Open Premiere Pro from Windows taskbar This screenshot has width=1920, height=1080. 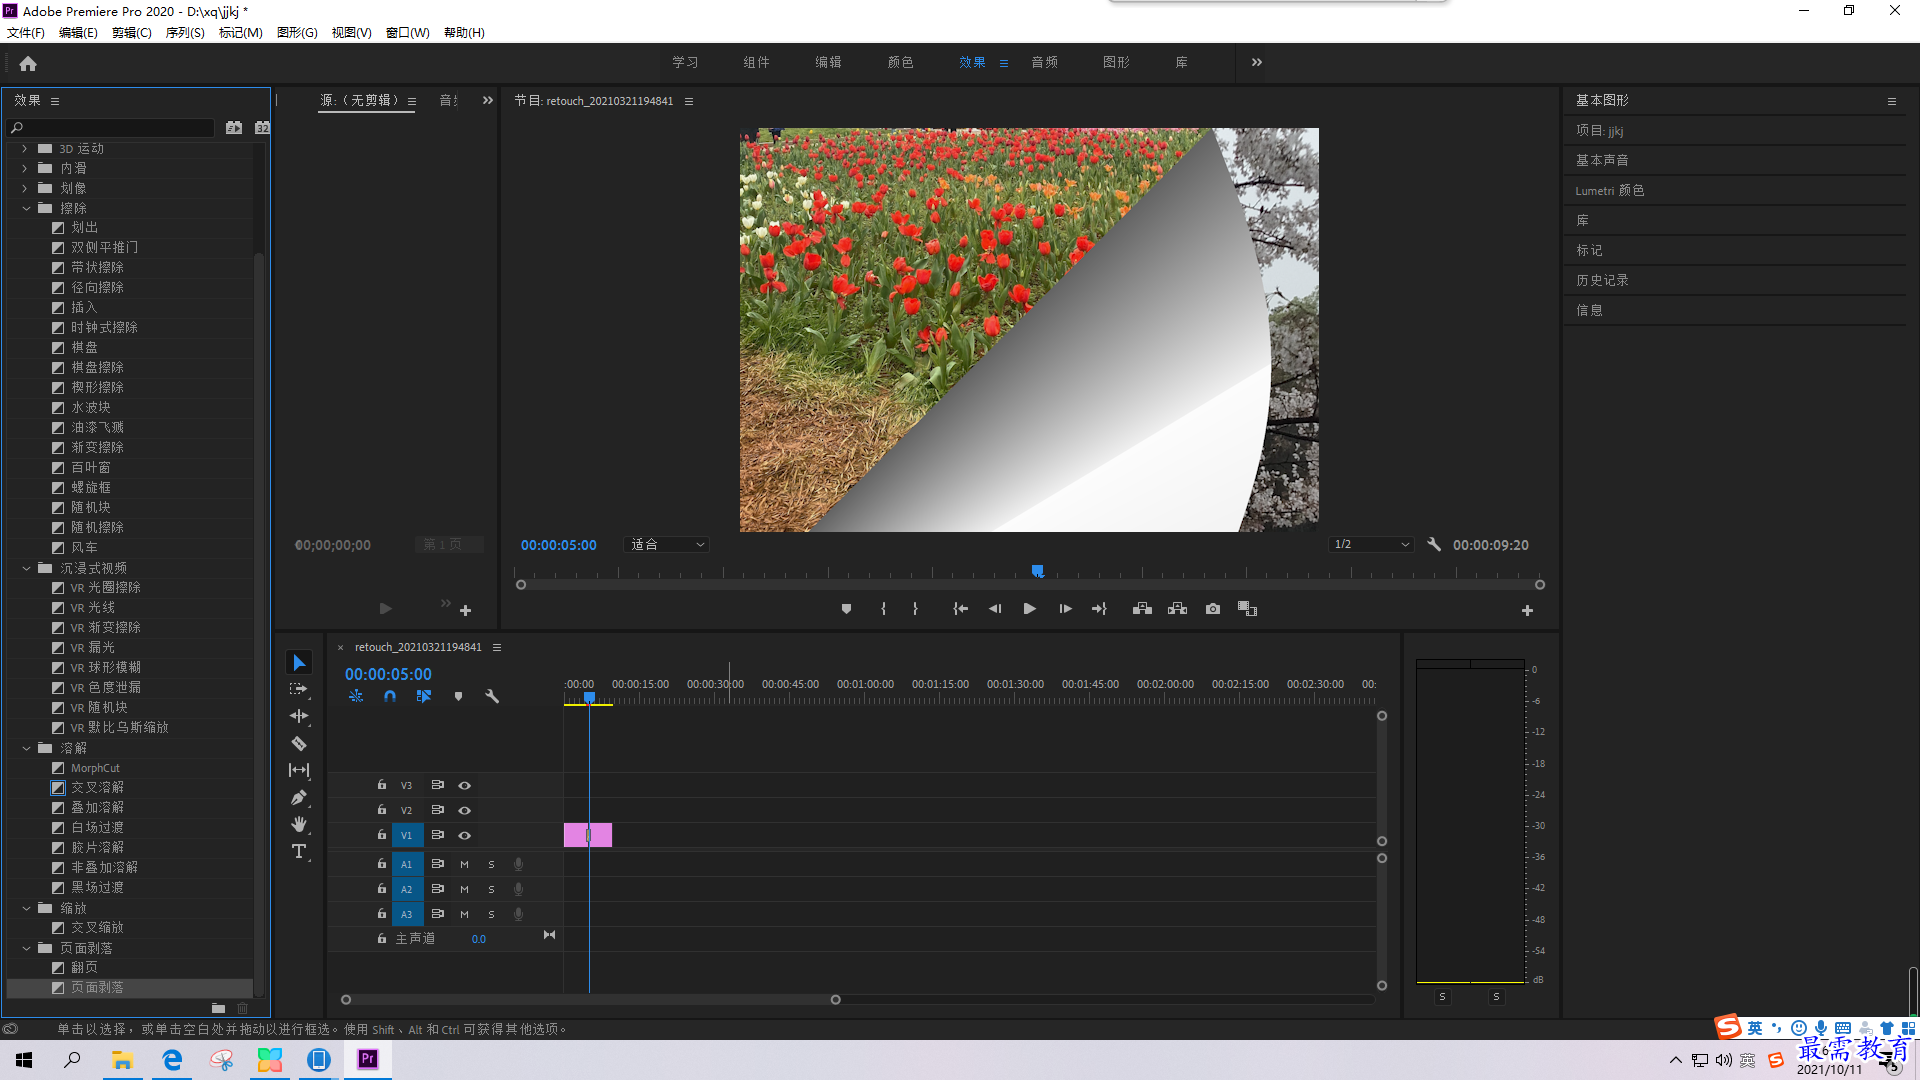tap(367, 1059)
